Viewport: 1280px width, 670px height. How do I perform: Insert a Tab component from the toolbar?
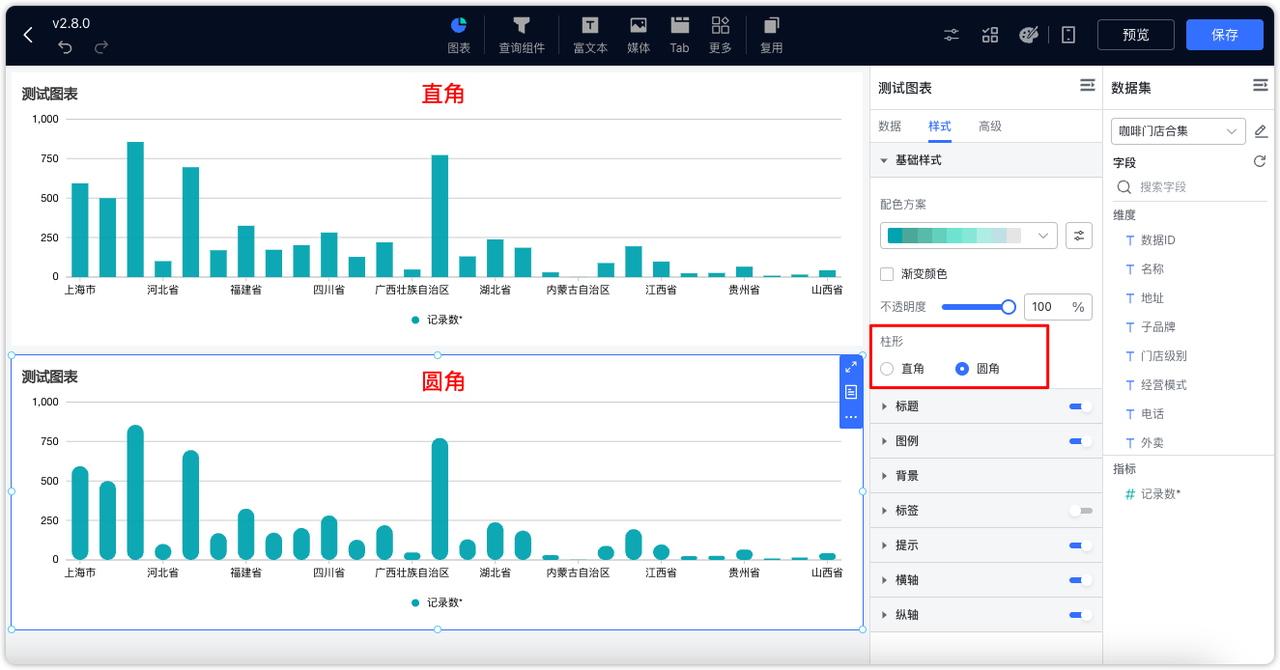click(679, 34)
